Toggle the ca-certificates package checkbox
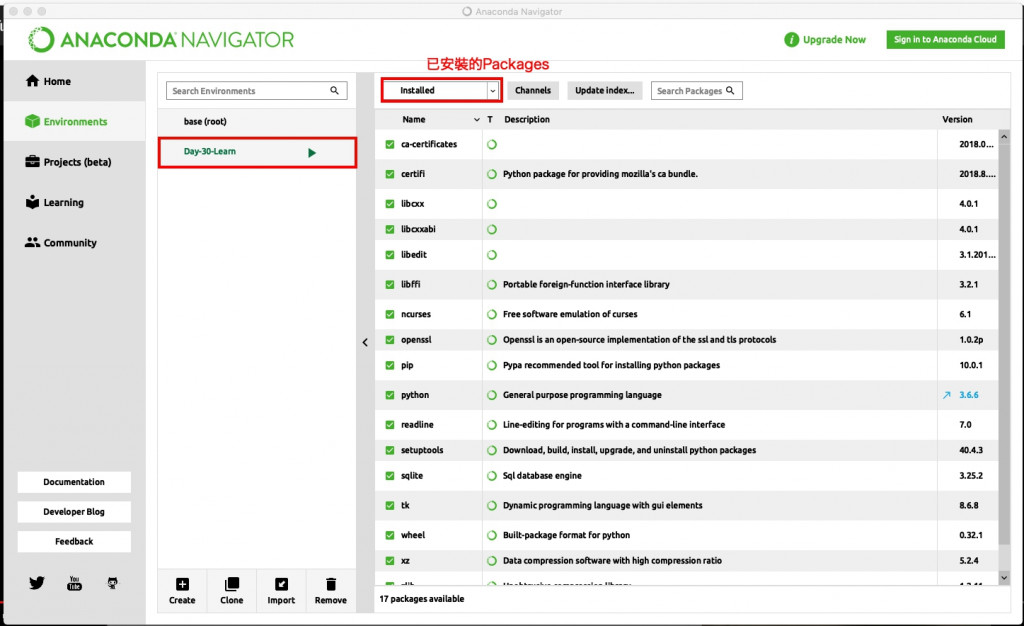The height and width of the screenshot is (626, 1024). coord(390,144)
